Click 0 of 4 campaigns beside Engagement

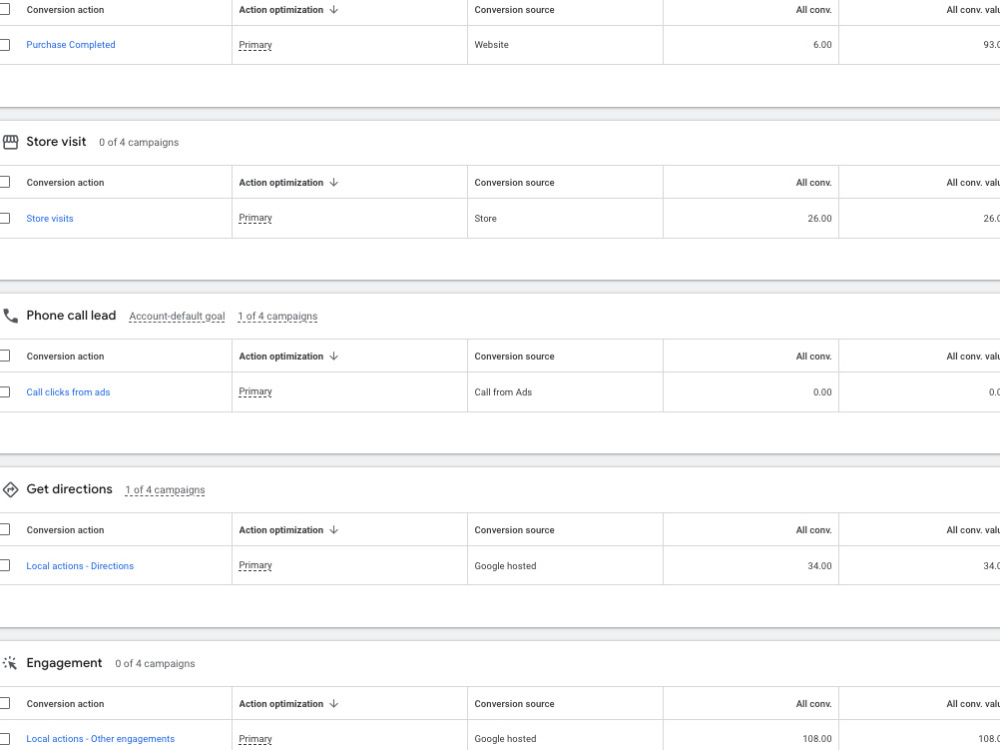155,663
